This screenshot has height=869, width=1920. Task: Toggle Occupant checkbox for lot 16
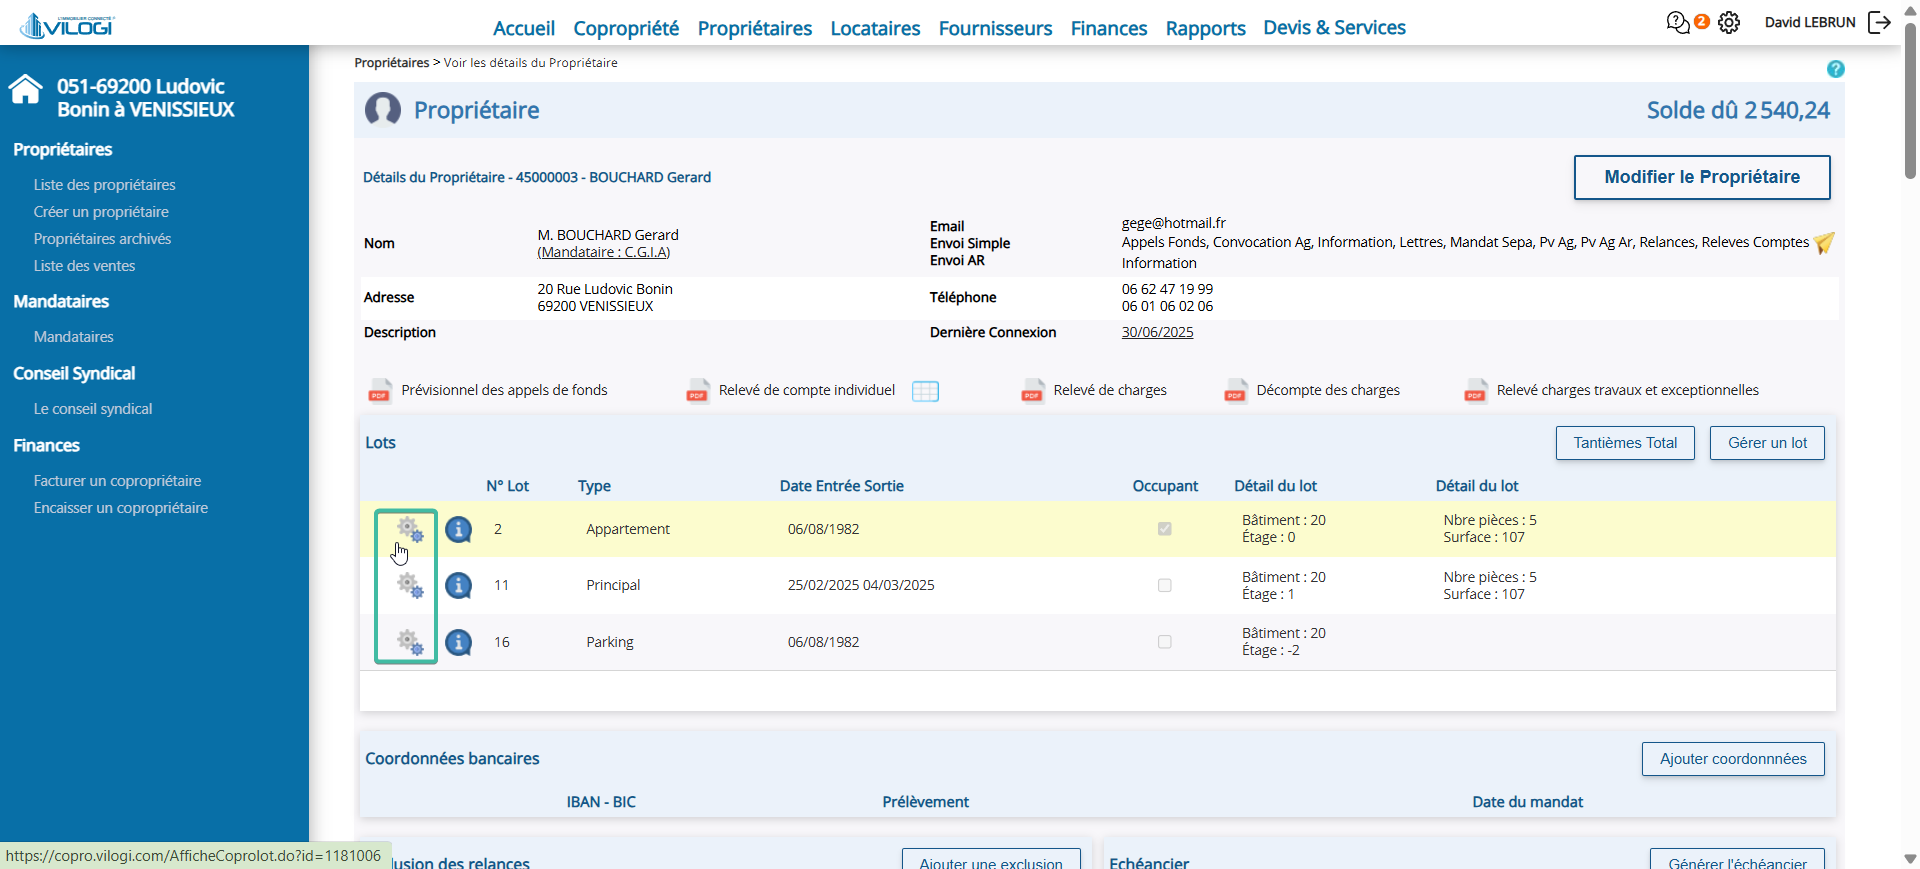coord(1165,642)
